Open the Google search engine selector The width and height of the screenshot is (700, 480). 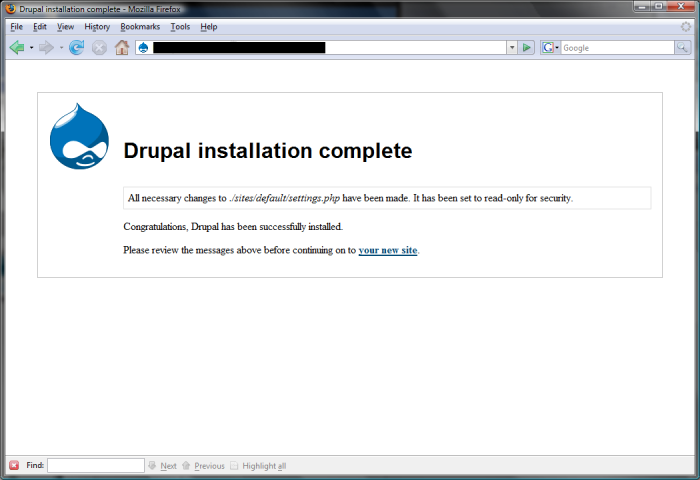tap(550, 47)
